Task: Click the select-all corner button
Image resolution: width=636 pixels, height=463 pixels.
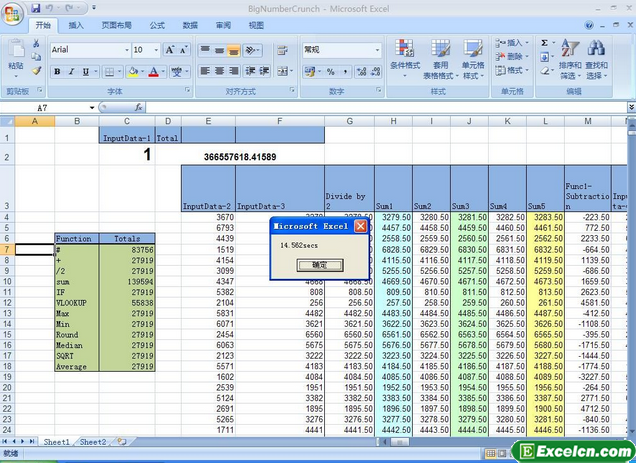Action: pyautogui.click(x=7, y=121)
